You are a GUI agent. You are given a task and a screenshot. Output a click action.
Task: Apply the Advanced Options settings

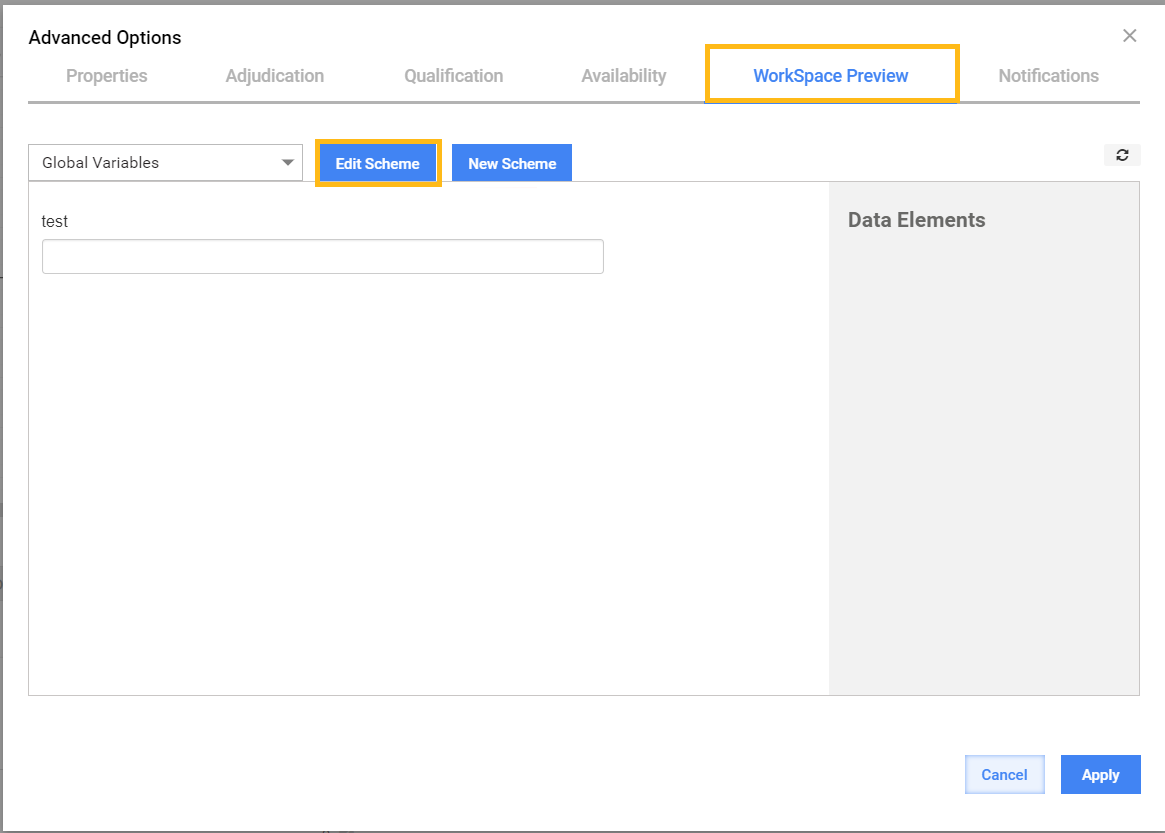pyautogui.click(x=1100, y=774)
